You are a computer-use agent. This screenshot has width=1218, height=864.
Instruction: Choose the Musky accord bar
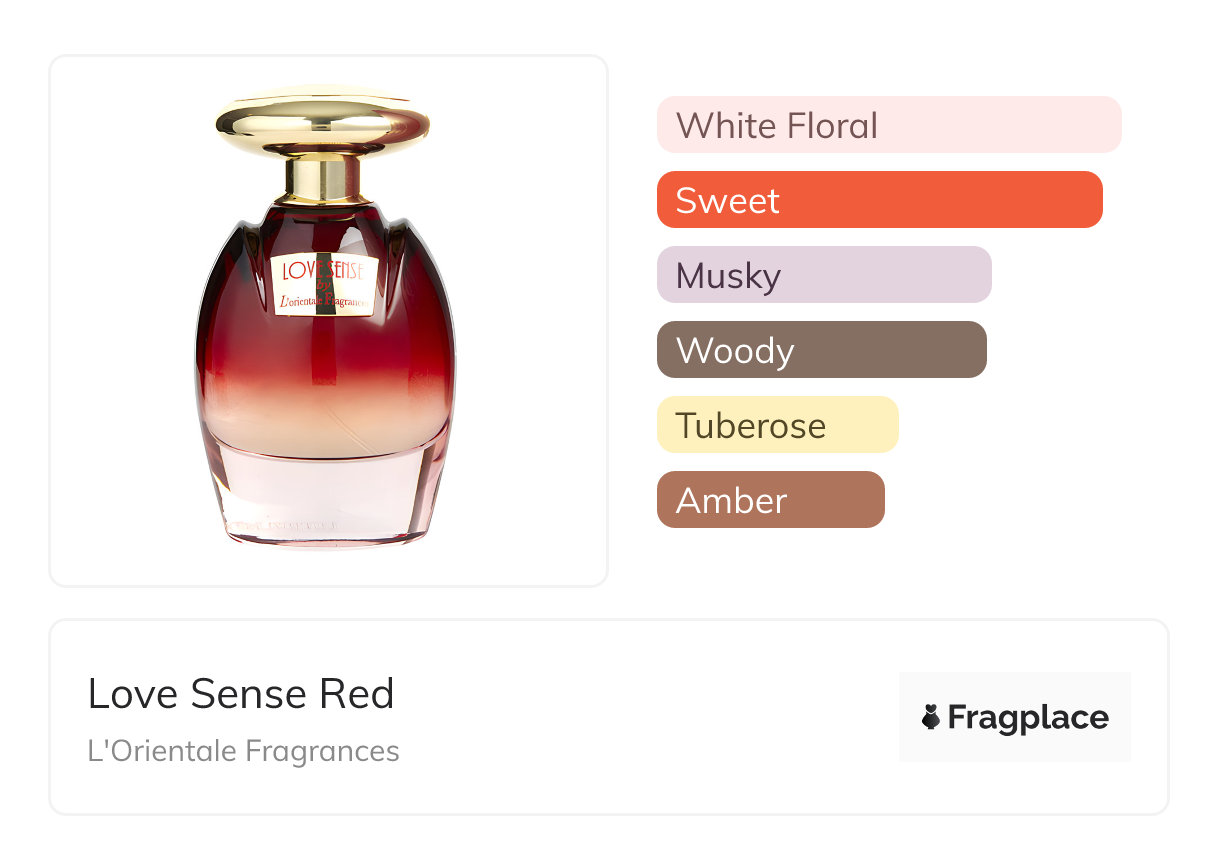point(824,275)
